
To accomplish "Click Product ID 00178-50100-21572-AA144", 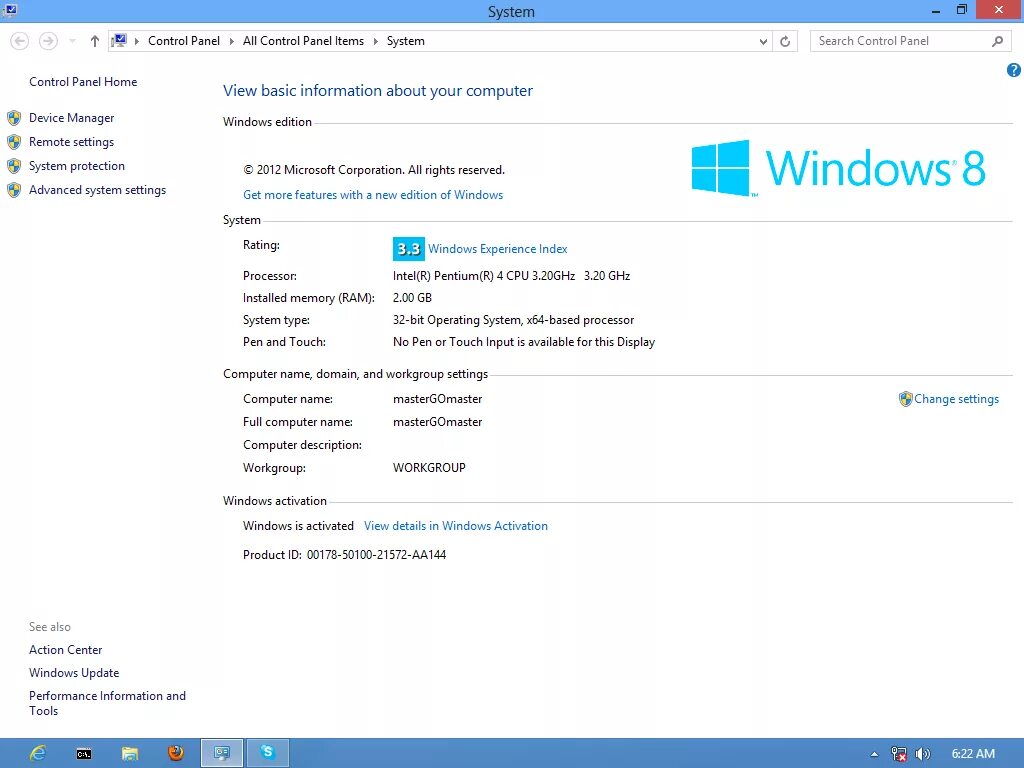I will coord(344,554).
